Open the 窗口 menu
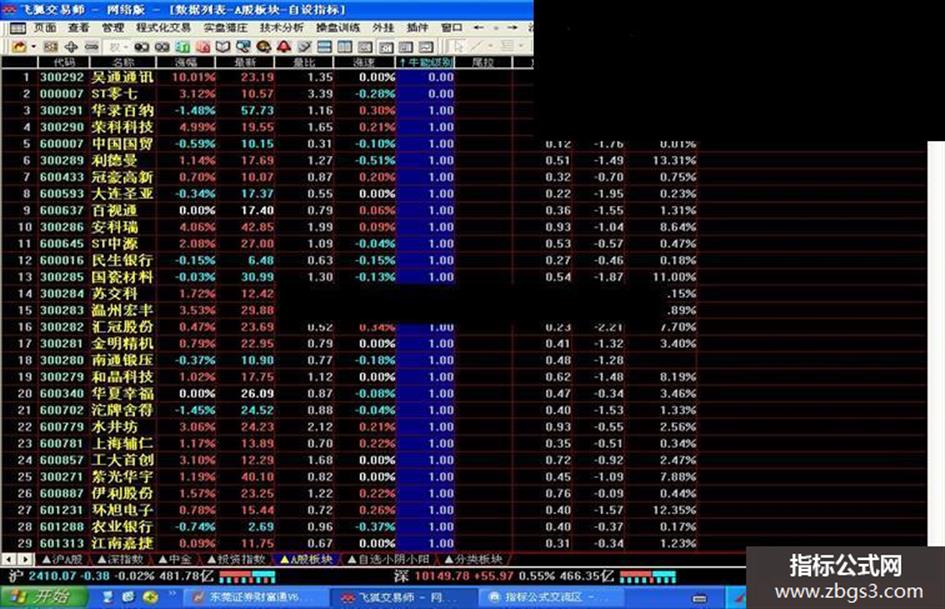The image size is (945, 609). (x=451, y=28)
